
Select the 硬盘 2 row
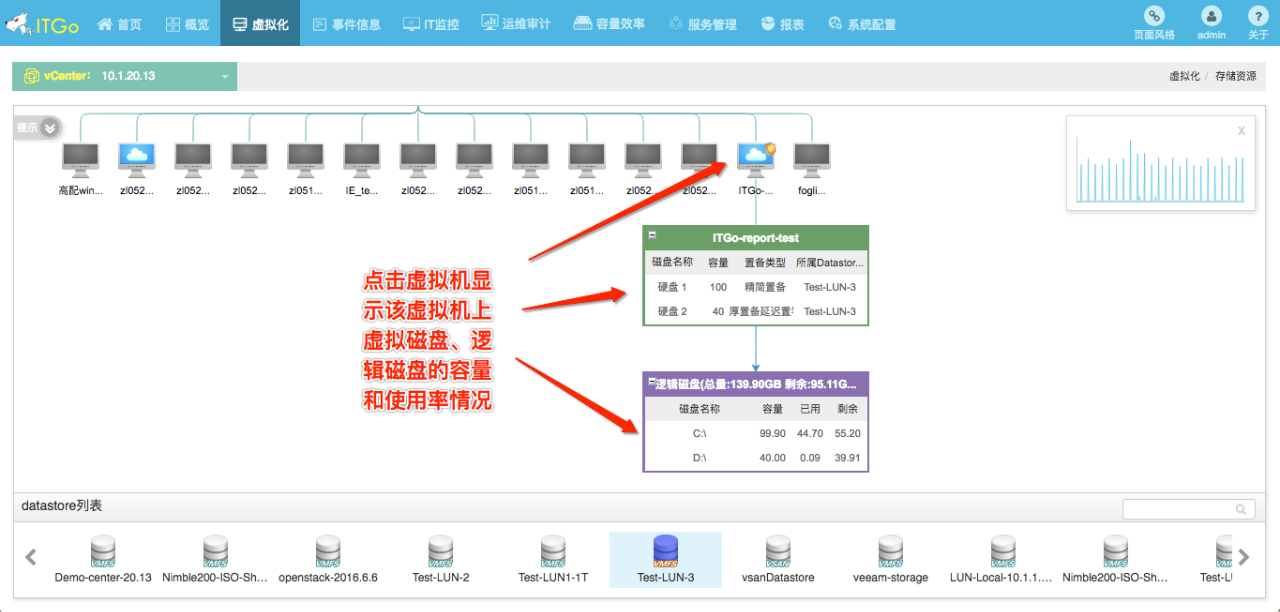pos(756,311)
